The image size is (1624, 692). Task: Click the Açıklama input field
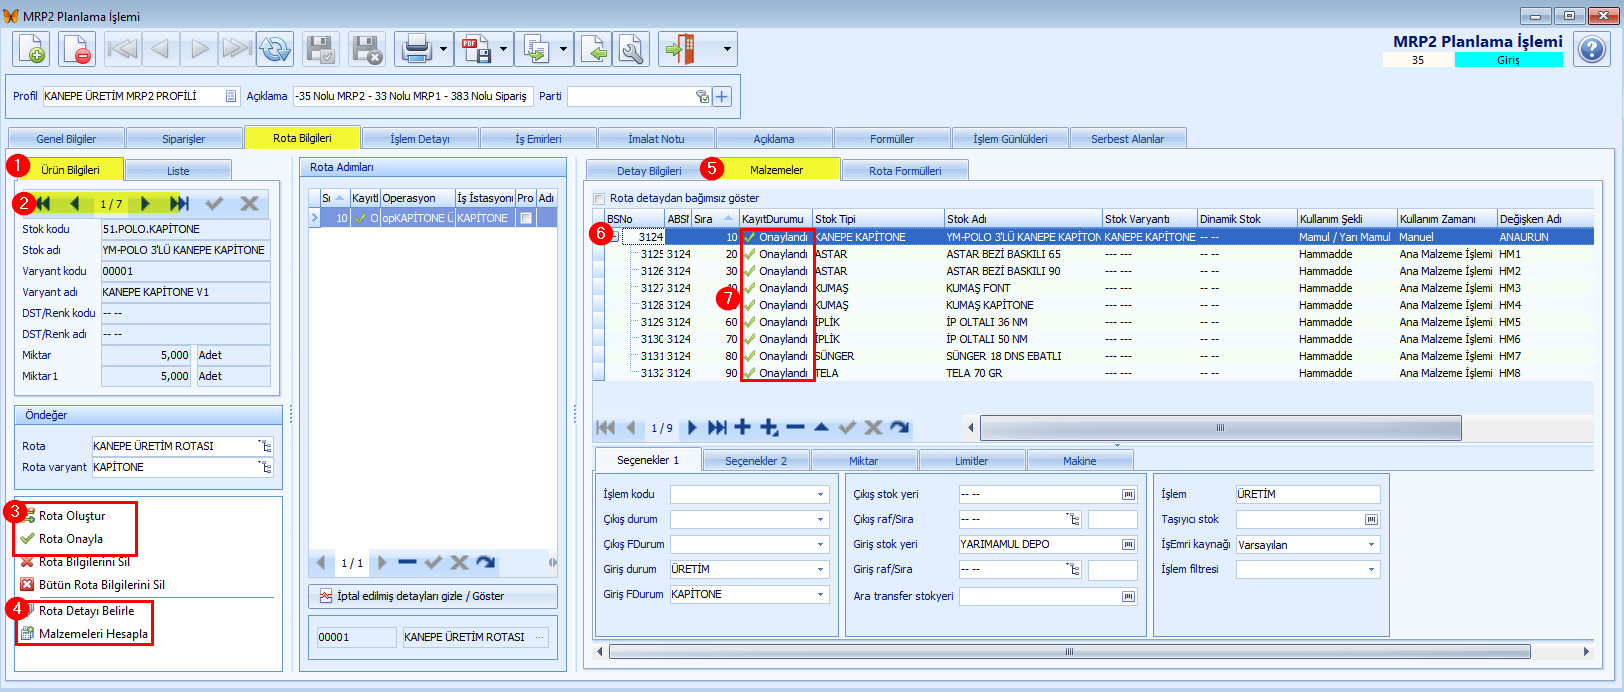pos(412,96)
